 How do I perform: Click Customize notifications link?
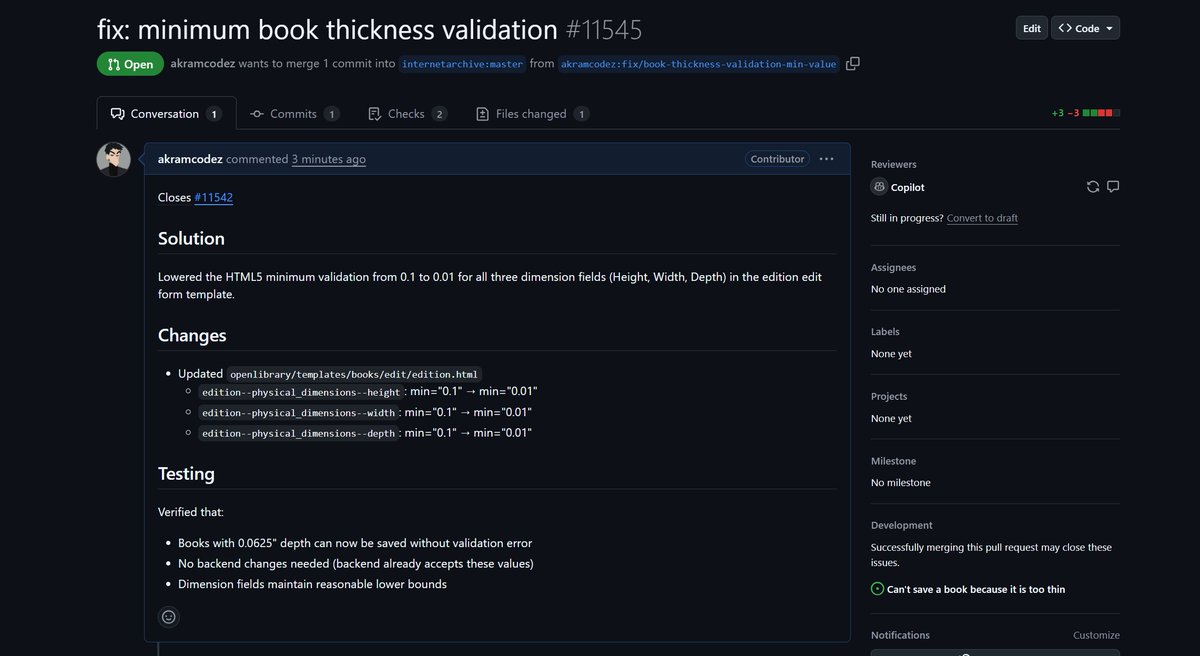point(1096,635)
